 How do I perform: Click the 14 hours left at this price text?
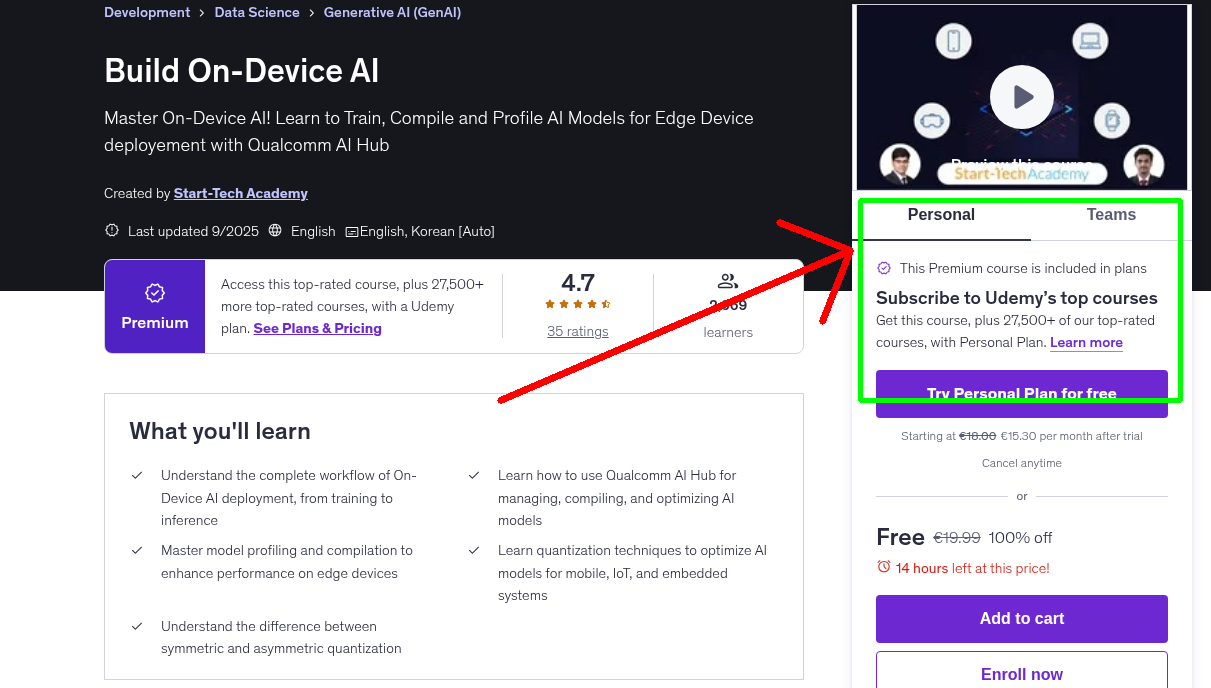pos(973,568)
